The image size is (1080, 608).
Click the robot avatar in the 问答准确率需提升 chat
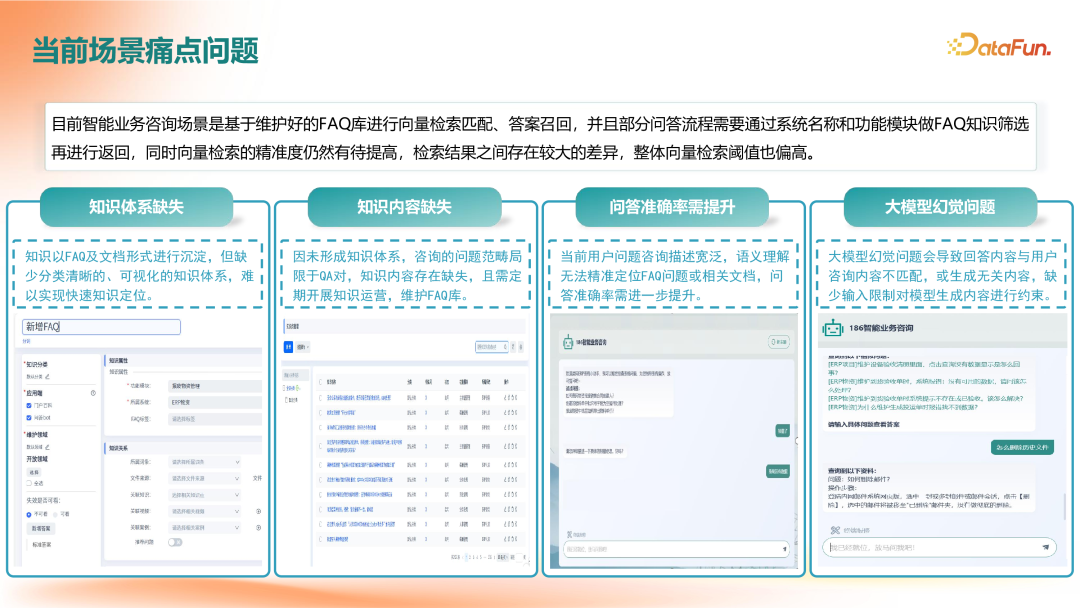[x=568, y=342]
